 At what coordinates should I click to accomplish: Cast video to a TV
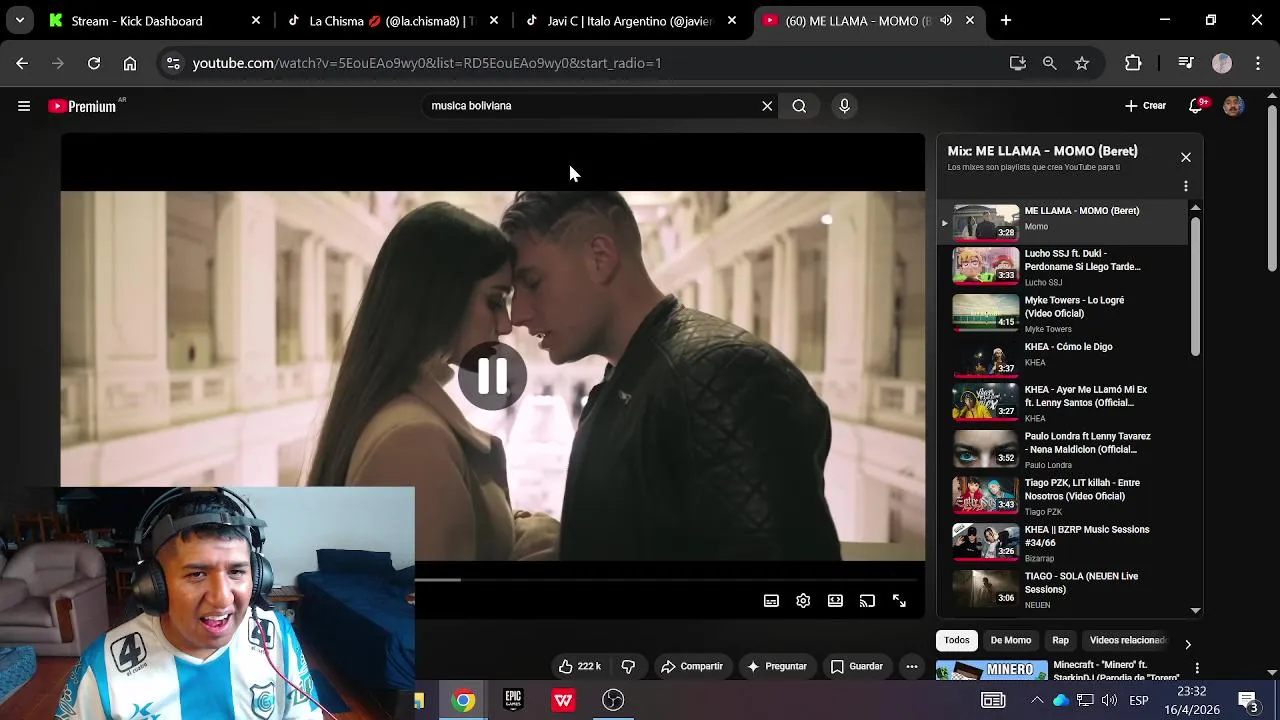867,601
